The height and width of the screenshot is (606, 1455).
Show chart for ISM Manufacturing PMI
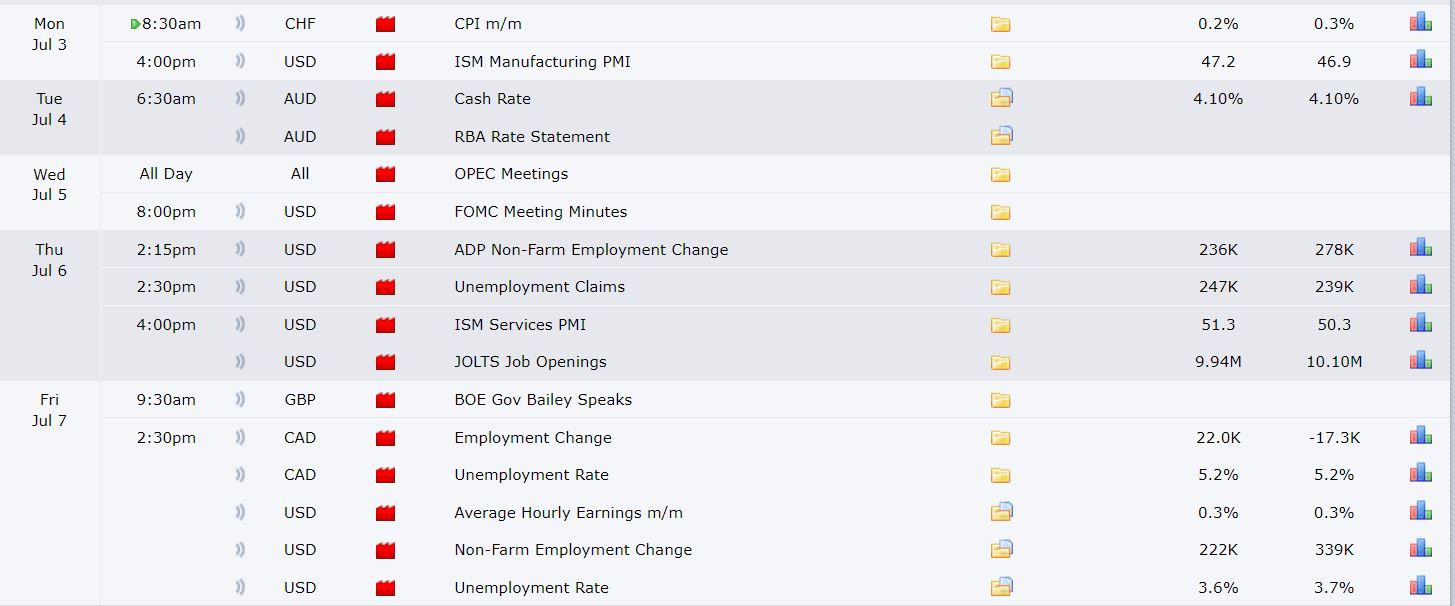click(1420, 60)
